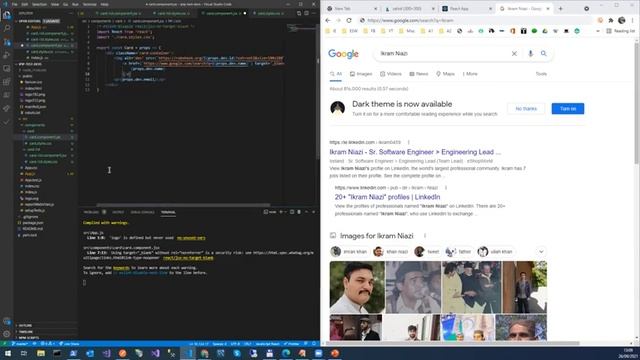This screenshot has height=360, width=640.
Task: Expand the Google image suggestions chevron
Action: [x=541, y=251]
